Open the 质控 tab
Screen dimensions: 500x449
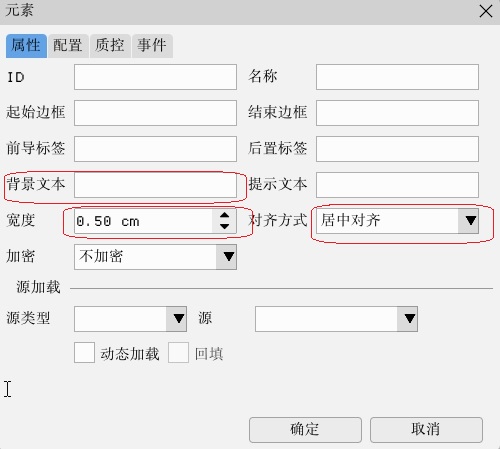point(110,46)
